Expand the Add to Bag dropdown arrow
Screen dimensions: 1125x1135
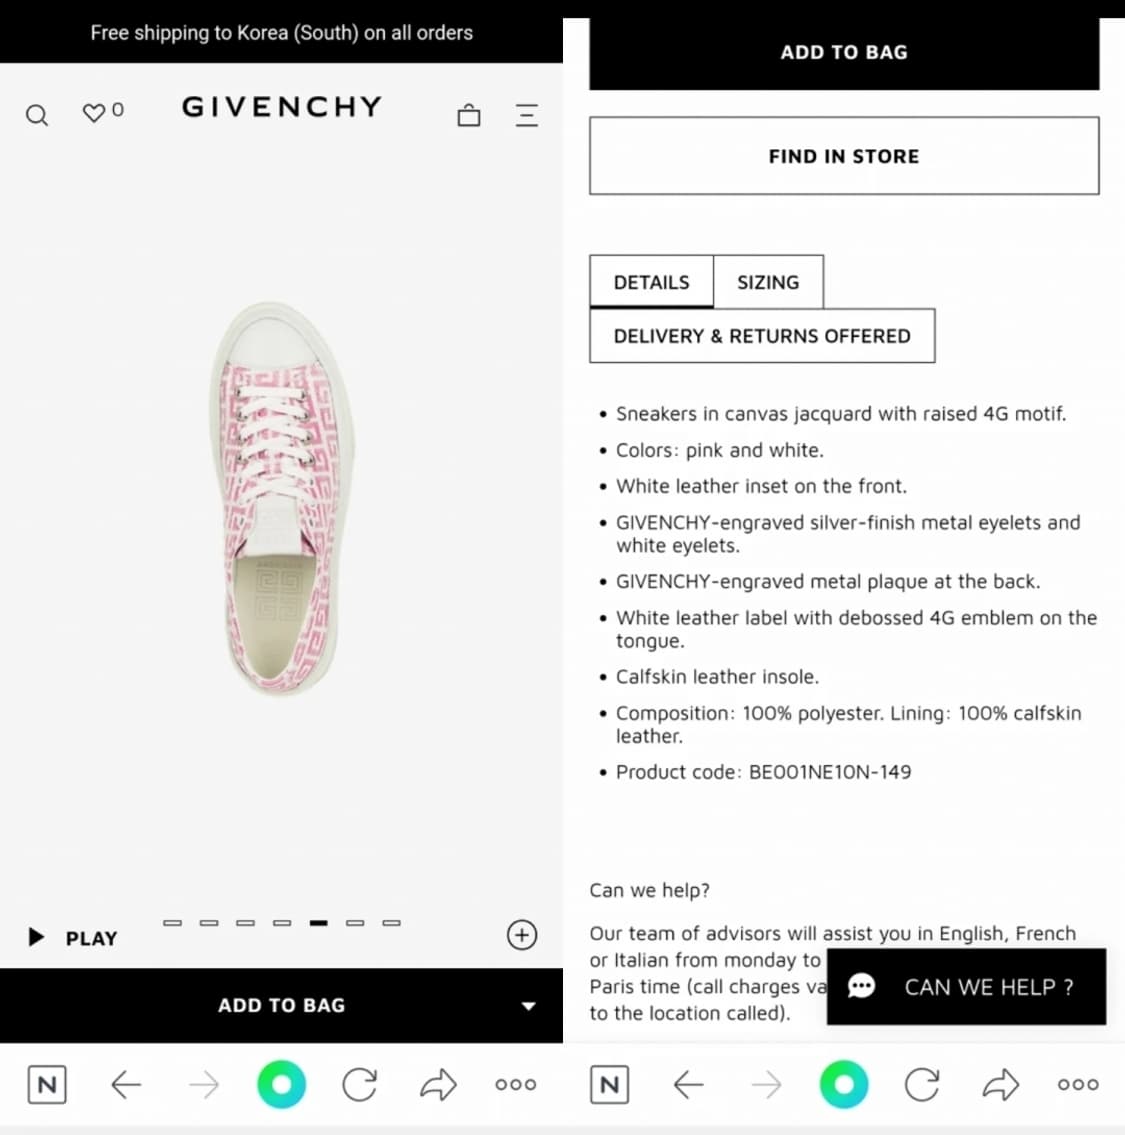click(x=528, y=1006)
